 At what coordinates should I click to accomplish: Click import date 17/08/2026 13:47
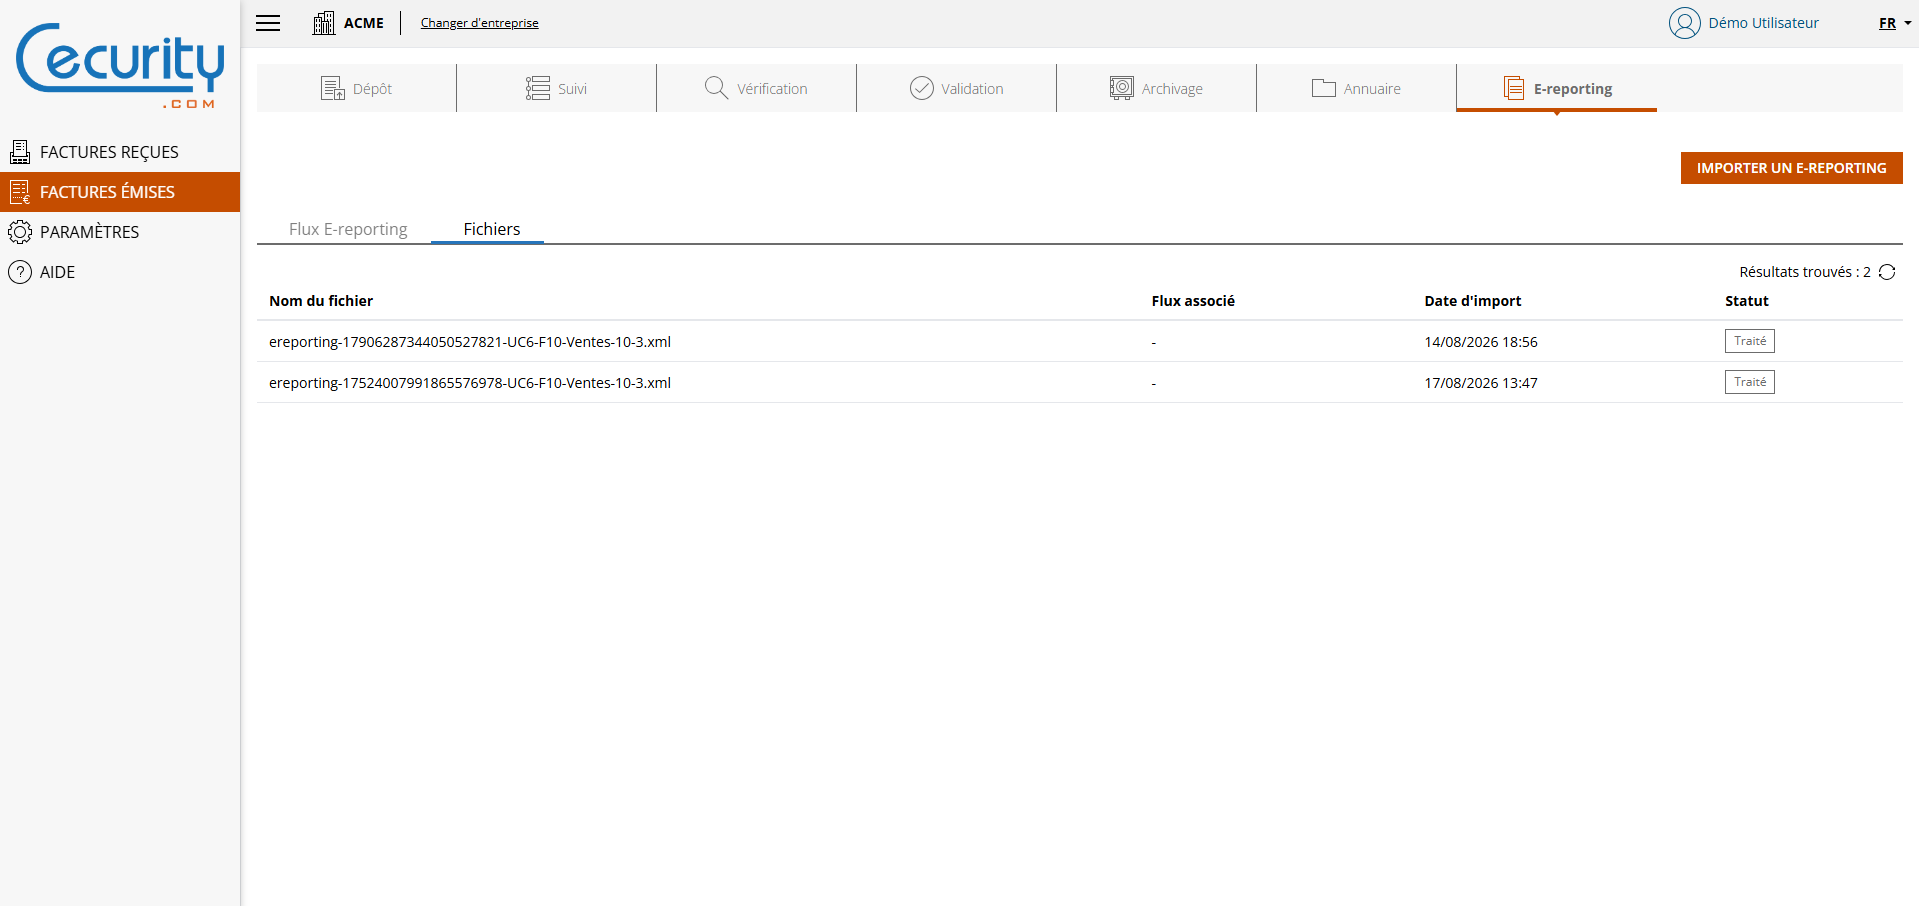tap(1481, 383)
